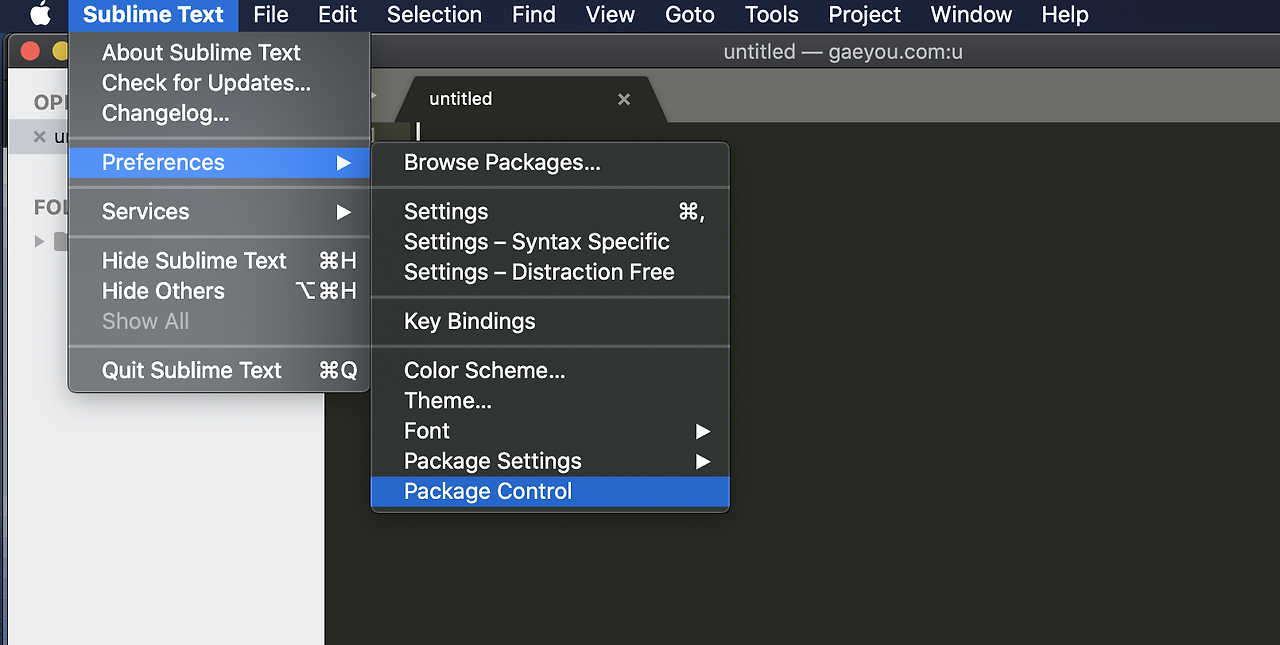Screen dimensions: 1280x645
Task: Expand the Package Settings submenu
Action: click(x=550, y=461)
